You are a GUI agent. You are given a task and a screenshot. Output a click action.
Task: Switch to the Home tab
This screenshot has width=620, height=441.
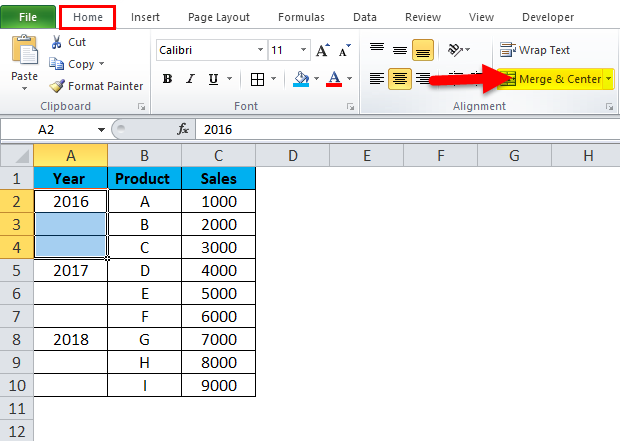click(88, 17)
